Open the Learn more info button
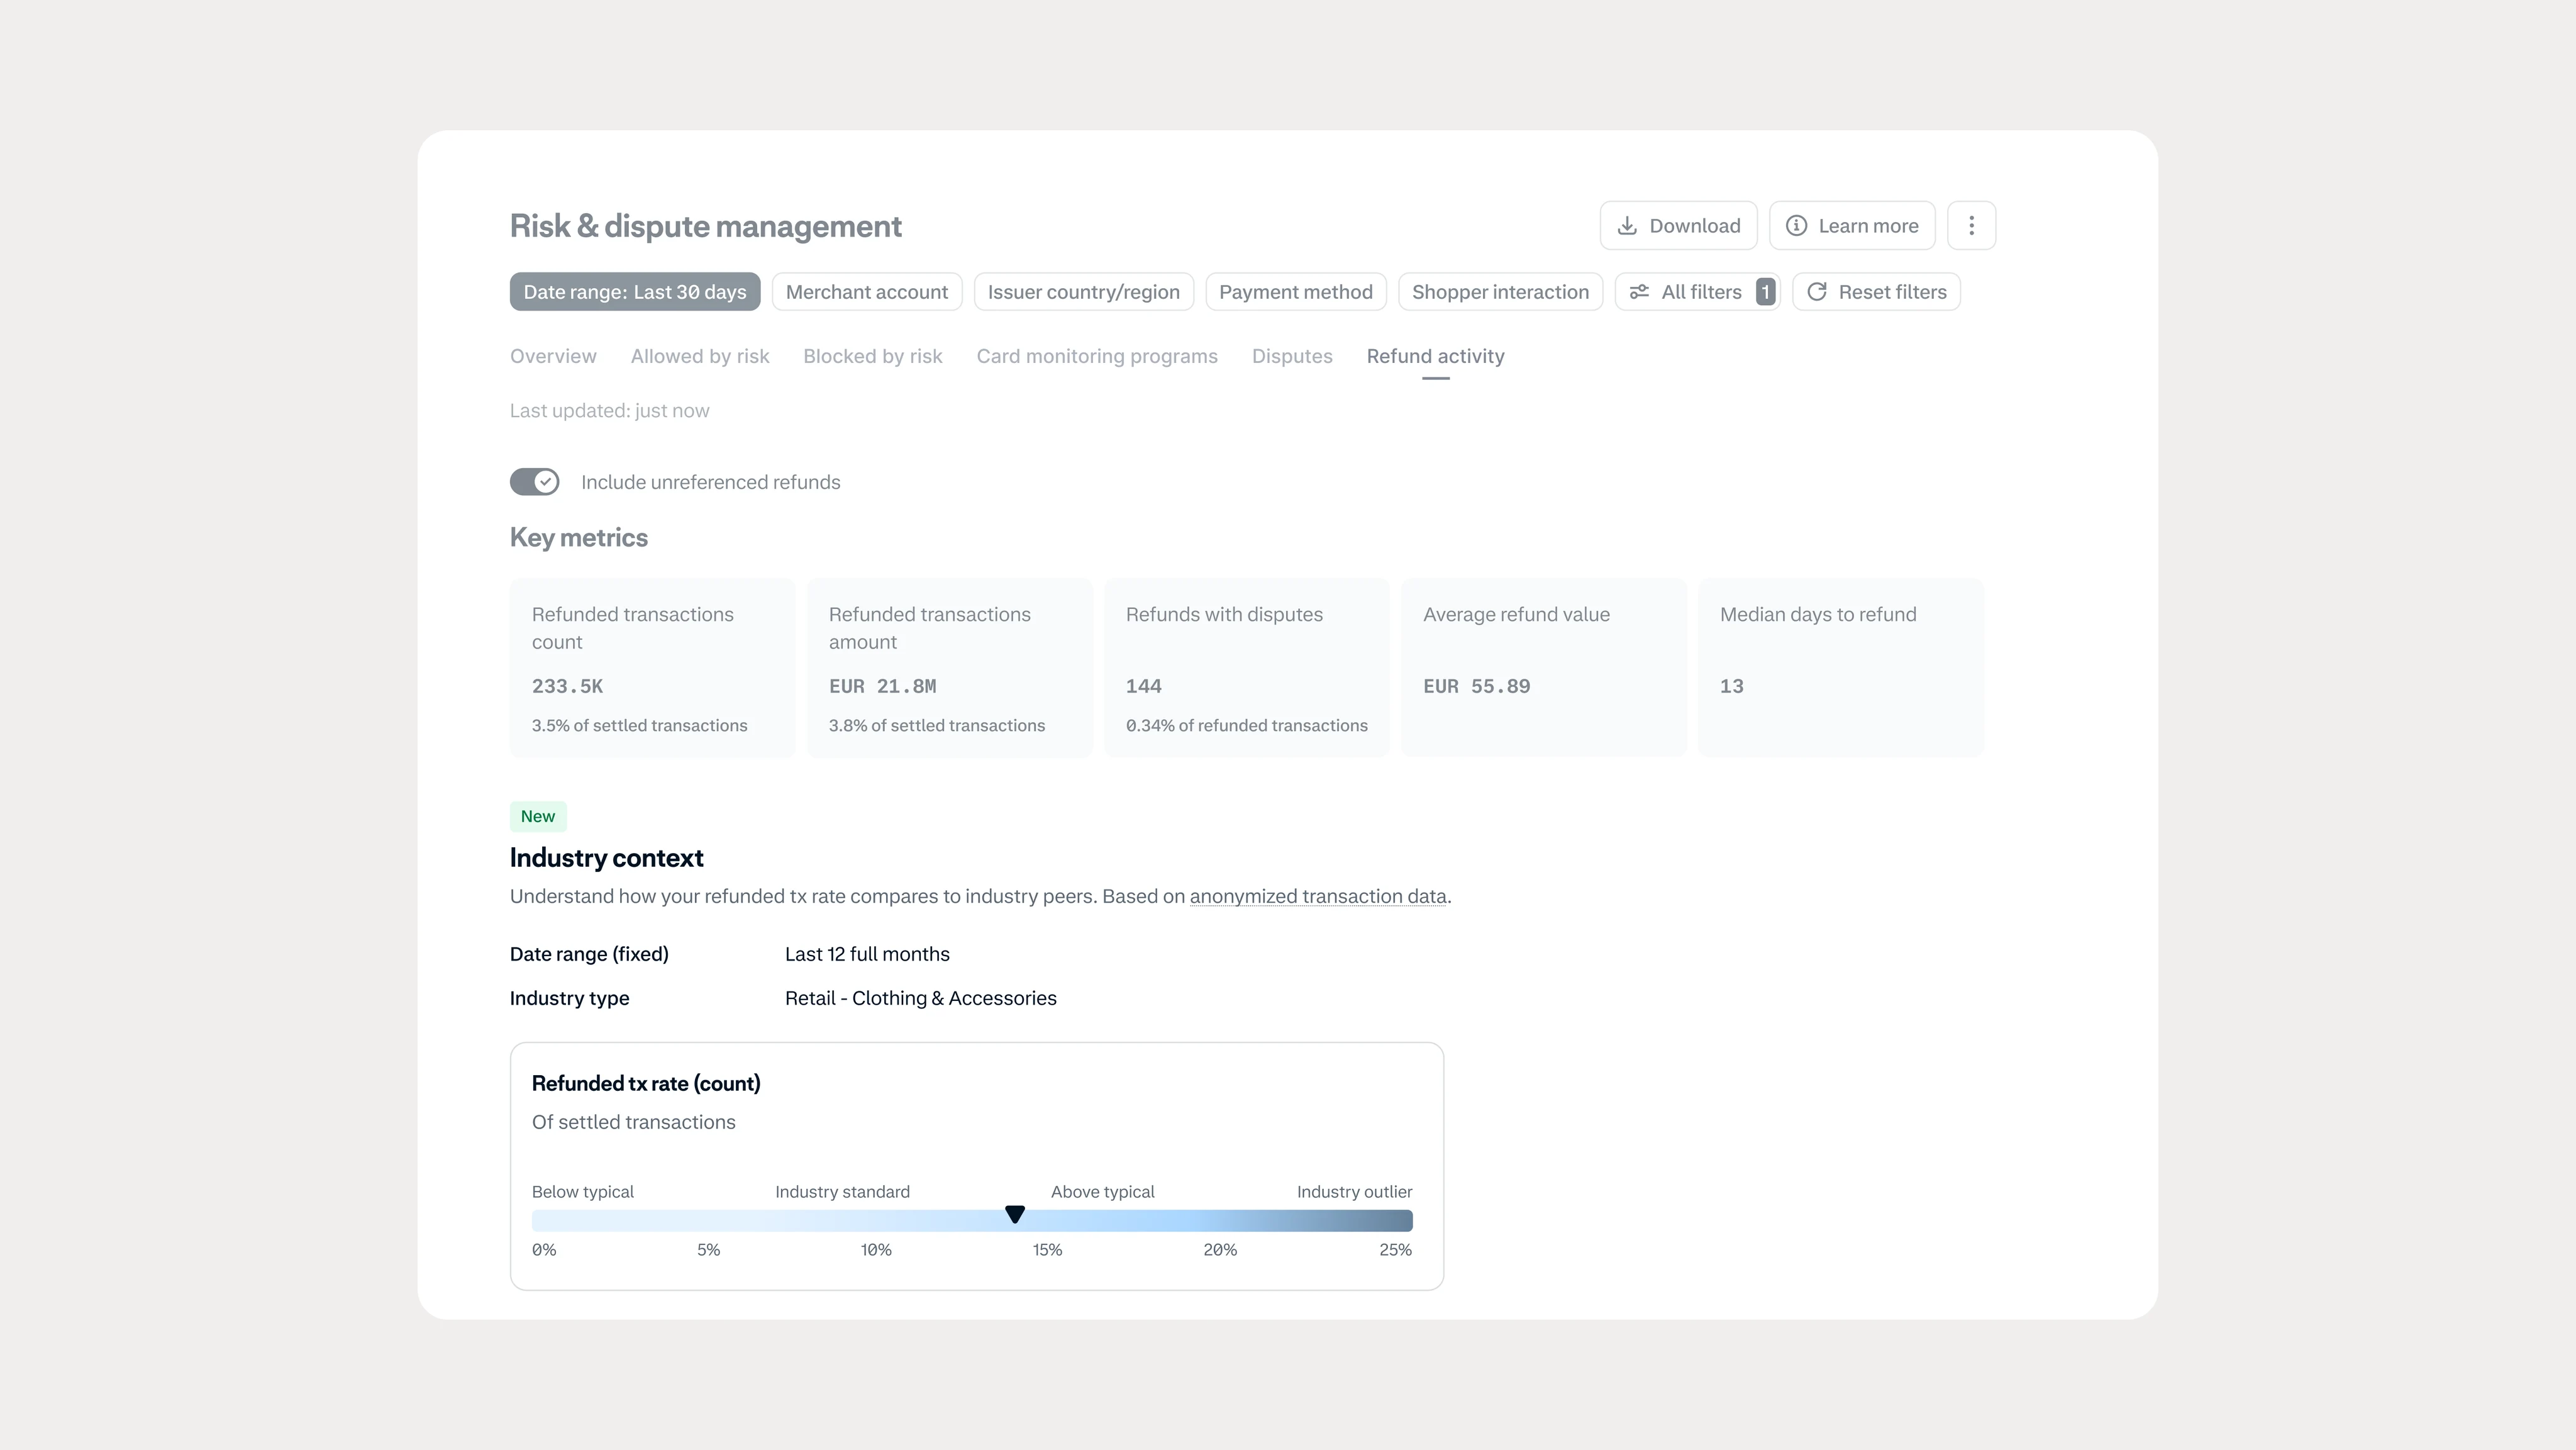 point(1852,226)
